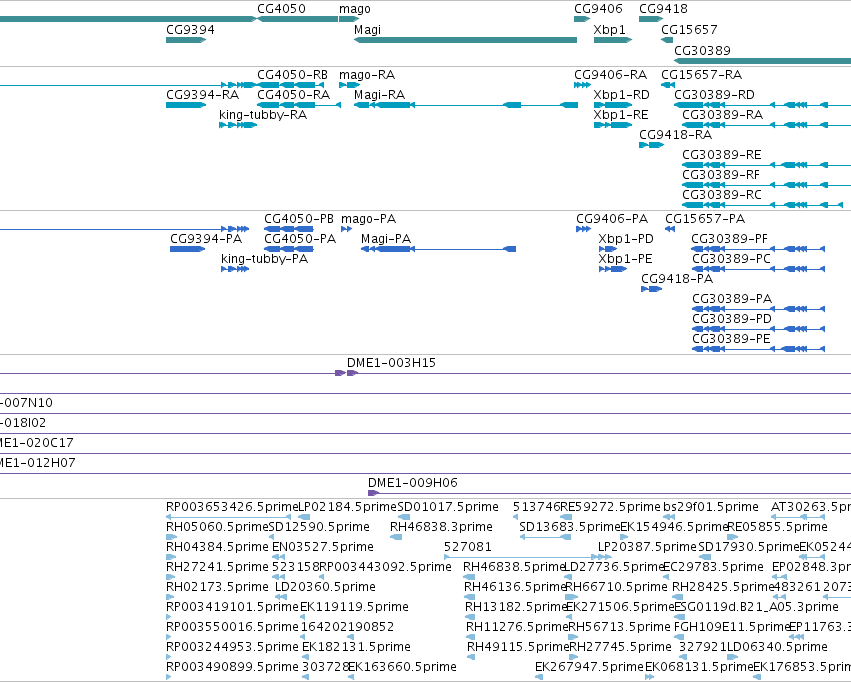Screen dimensions: 851x682
Task: Click the king-tubby-PA protein label
Action: tap(264, 259)
